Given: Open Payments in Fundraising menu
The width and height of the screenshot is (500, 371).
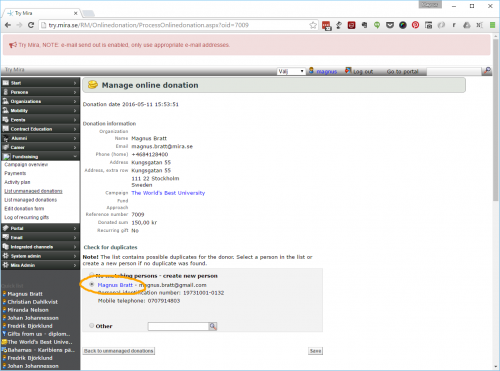Looking at the screenshot, I should [x=15, y=173].
